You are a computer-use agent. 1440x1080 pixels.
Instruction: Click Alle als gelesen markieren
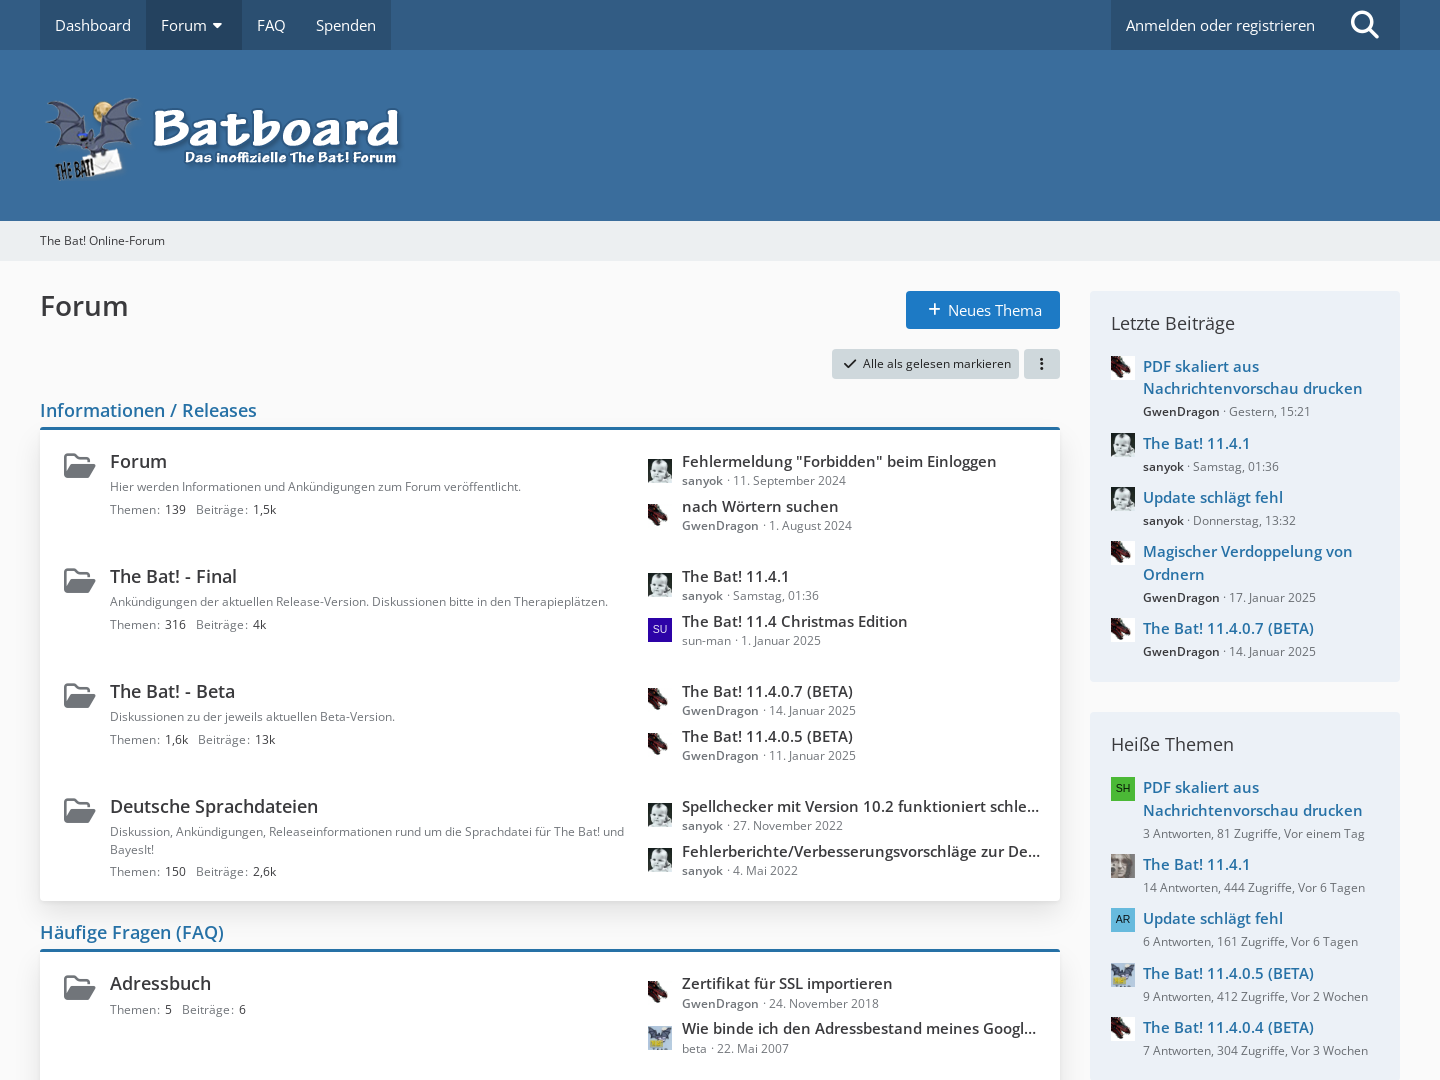click(x=925, y=364)
